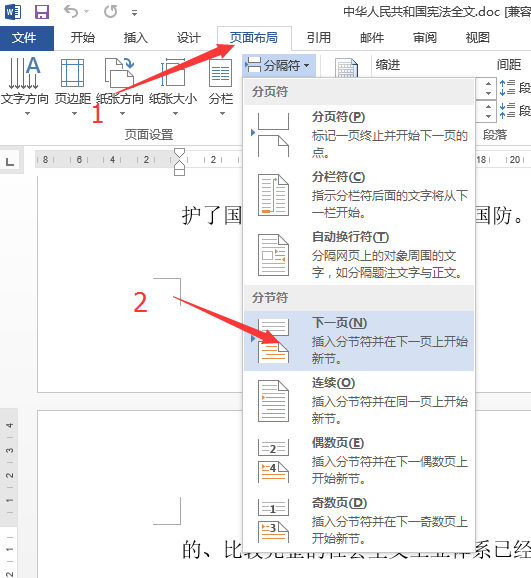
Task: Click the 间距 spacing label
Action: click(509, 65)
